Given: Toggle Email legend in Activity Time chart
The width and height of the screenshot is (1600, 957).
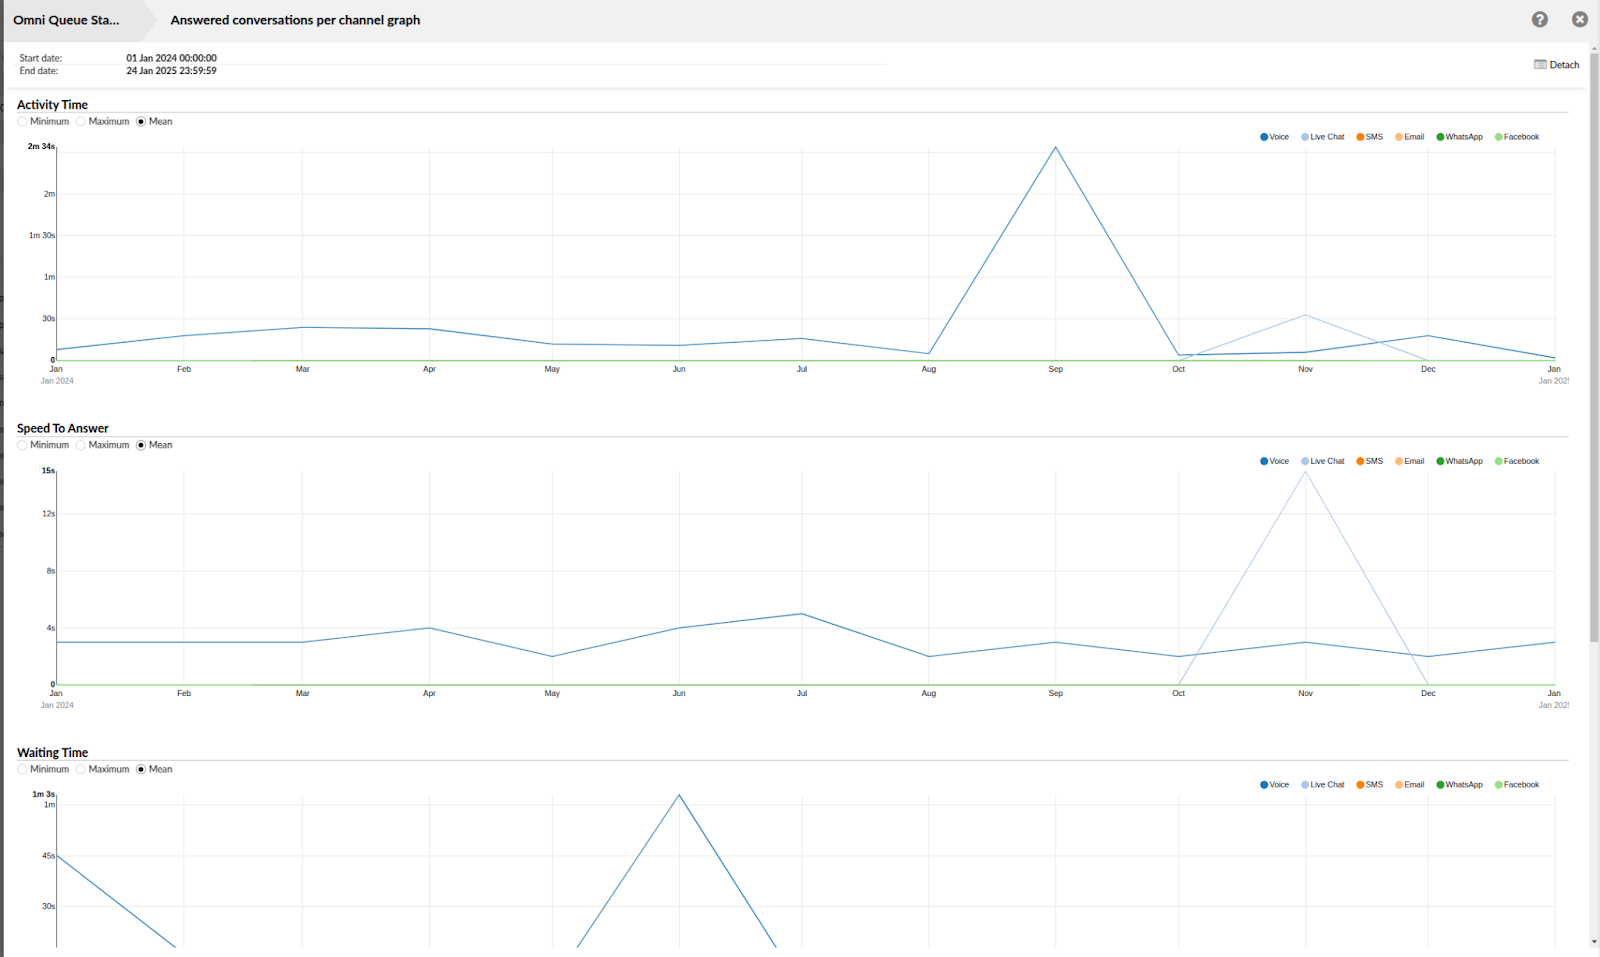Looking at the screenshot, I should coord(1409,137).
